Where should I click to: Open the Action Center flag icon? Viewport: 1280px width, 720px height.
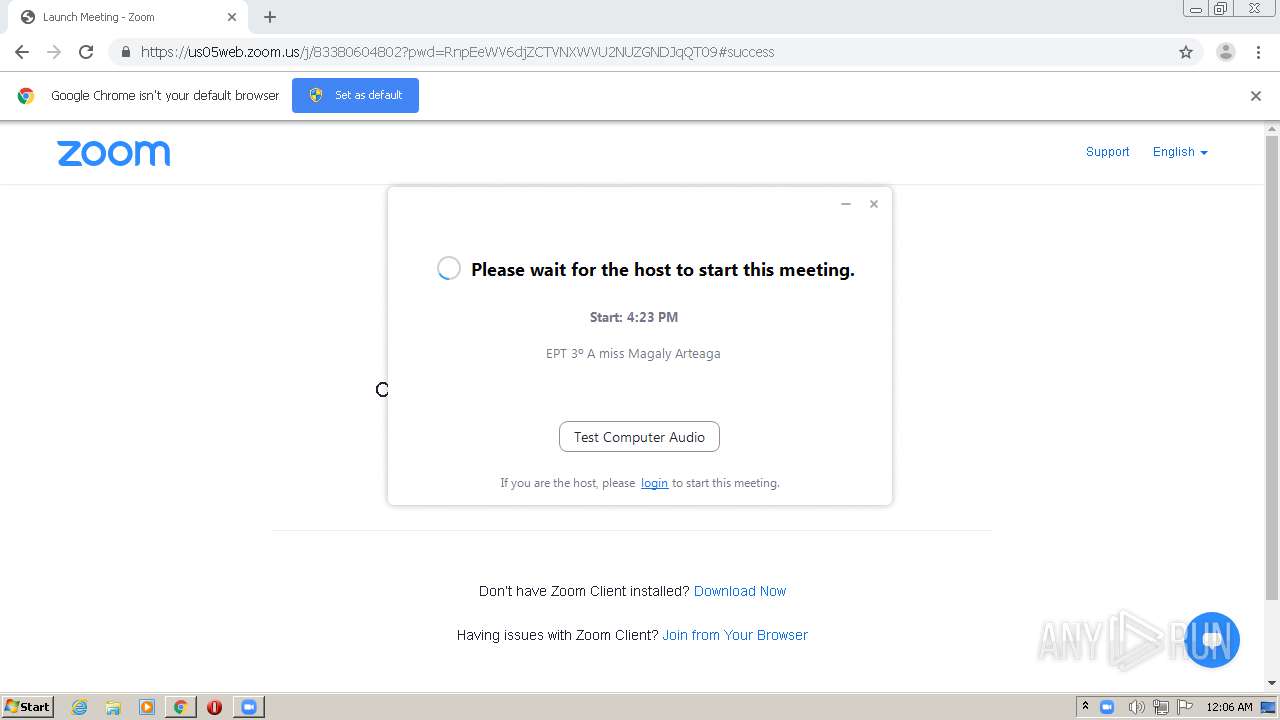[1185, 707]
